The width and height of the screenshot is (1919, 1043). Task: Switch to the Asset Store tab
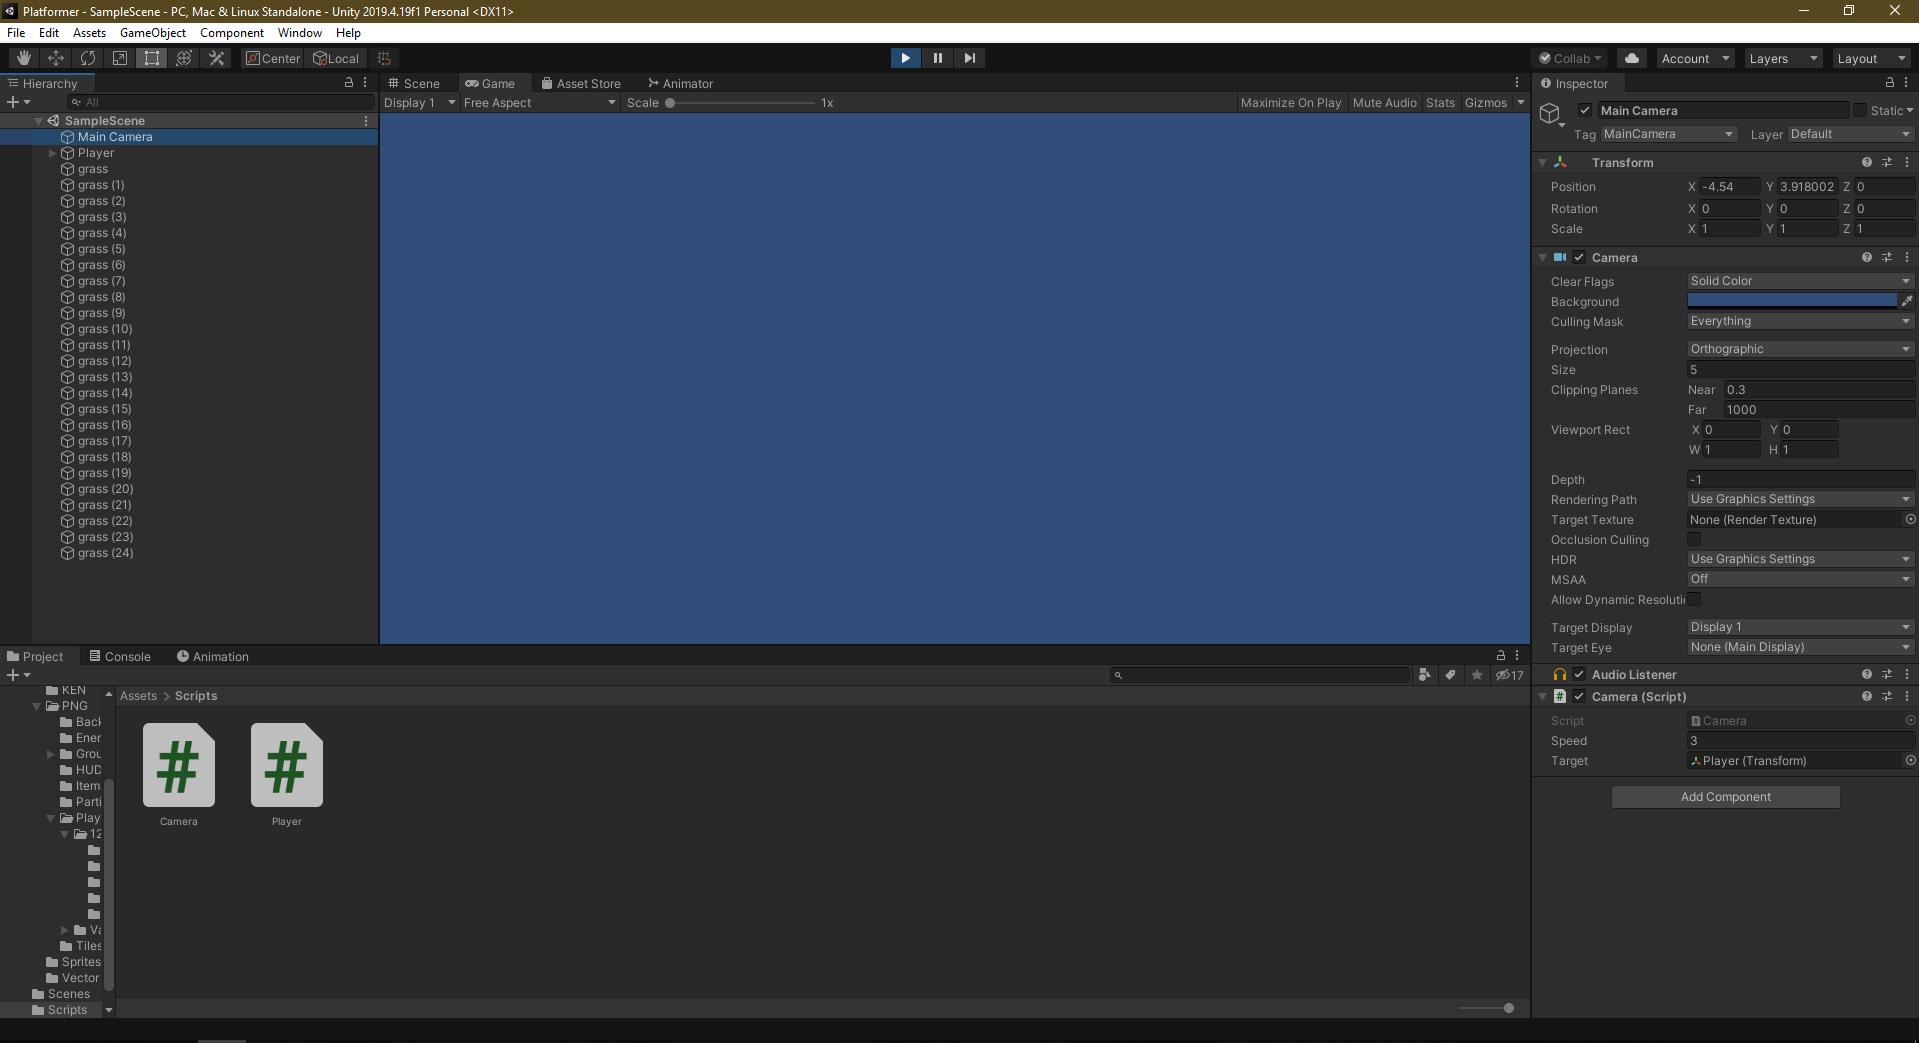[581, 83]
